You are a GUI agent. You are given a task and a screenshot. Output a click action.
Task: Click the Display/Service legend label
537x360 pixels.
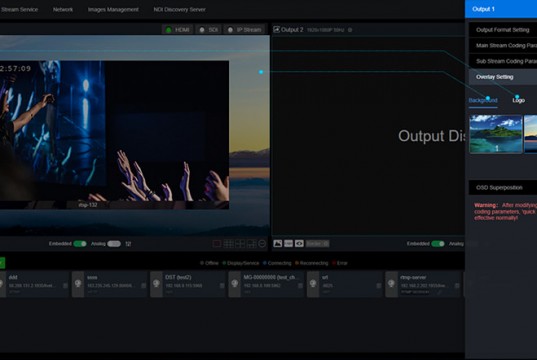[x=243, y=263]
